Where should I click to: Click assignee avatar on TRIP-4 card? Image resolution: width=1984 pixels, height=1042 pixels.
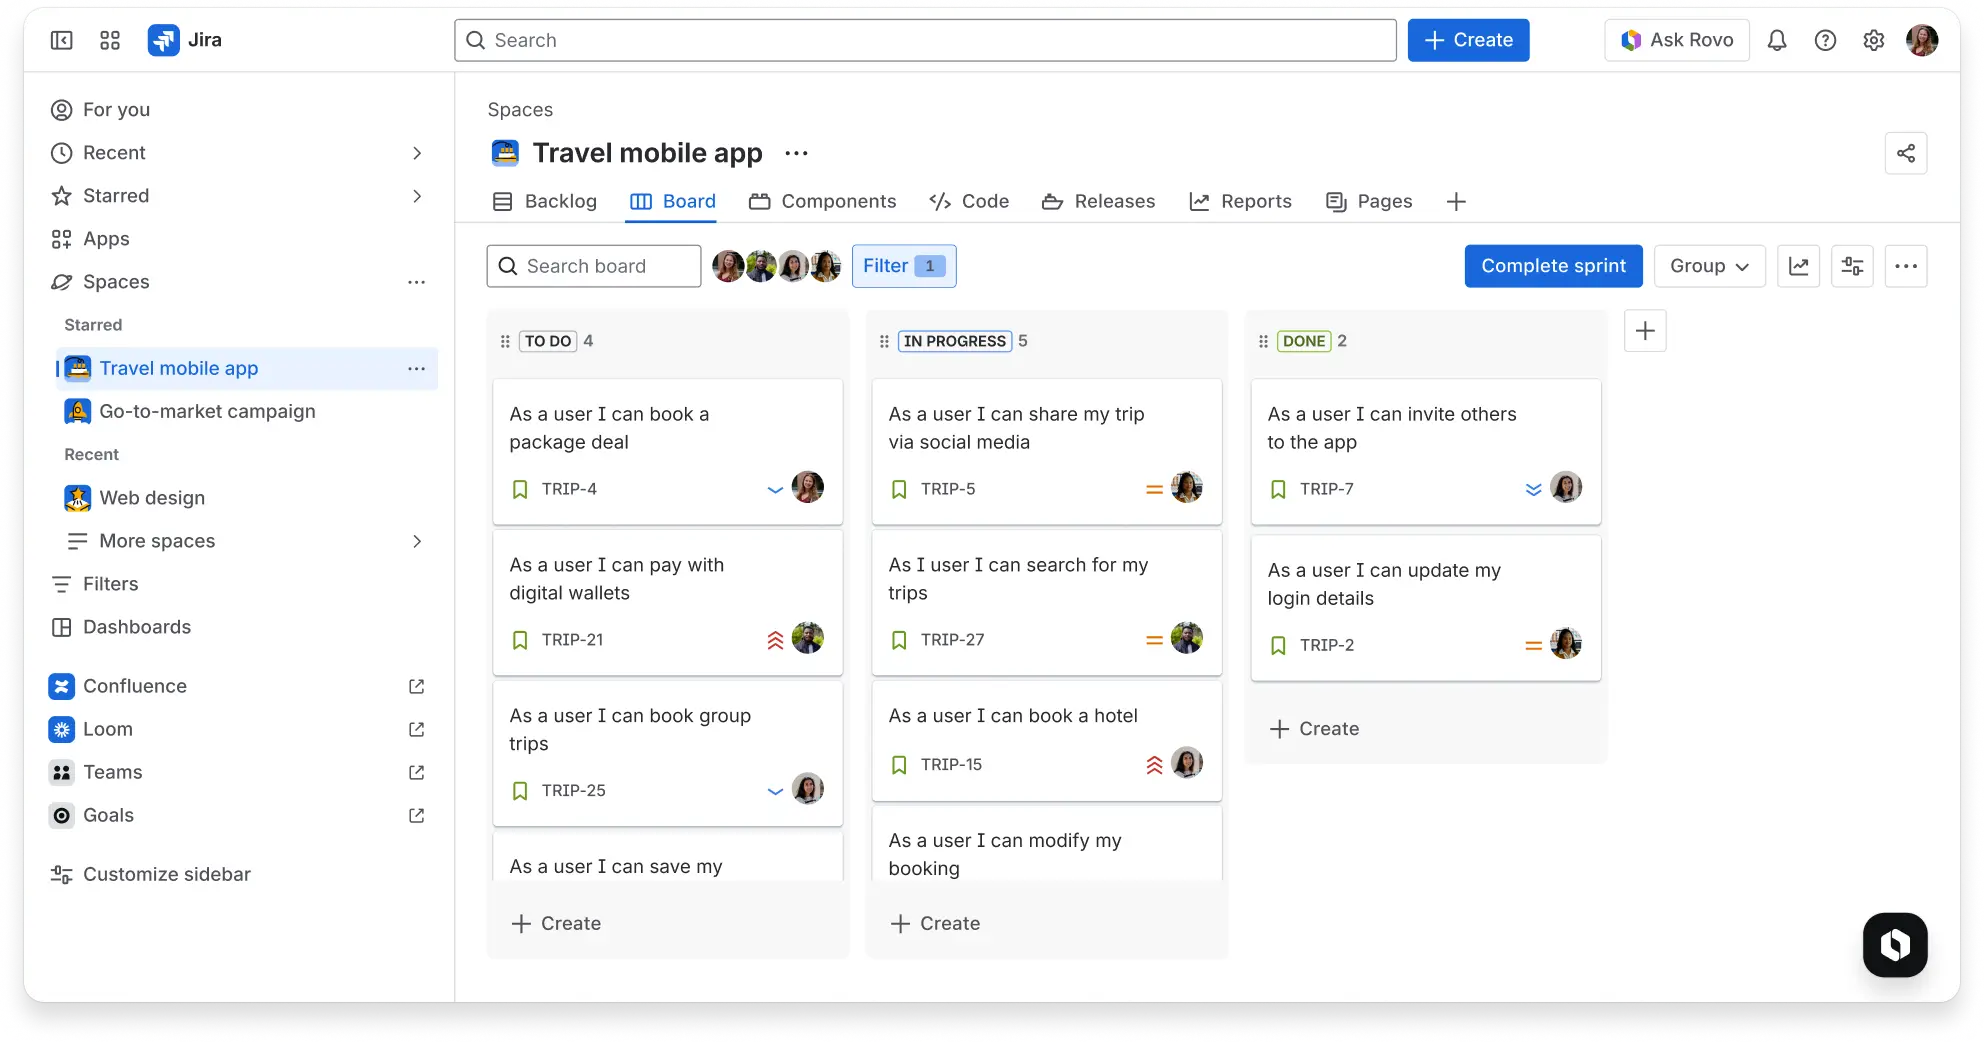coord(808,488)
